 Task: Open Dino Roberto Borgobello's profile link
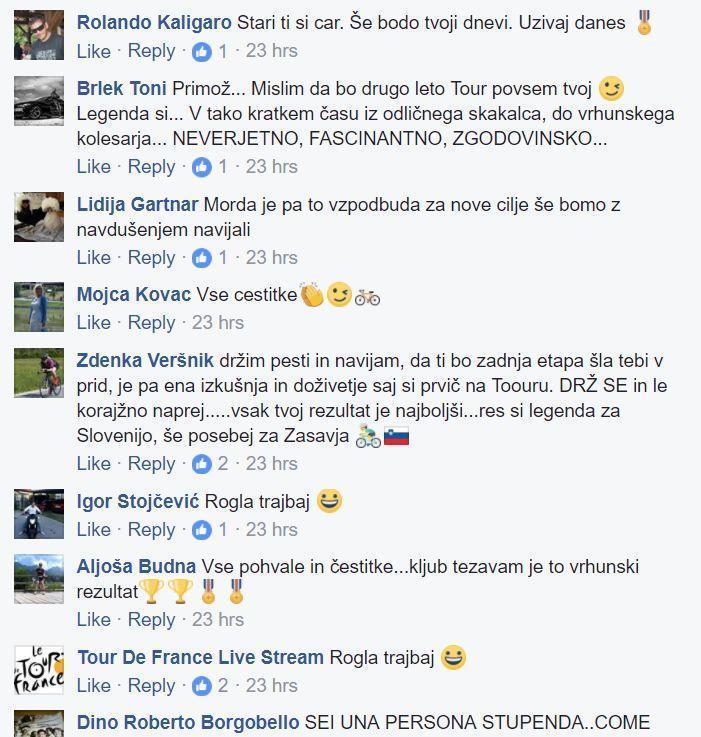(188, 722)
